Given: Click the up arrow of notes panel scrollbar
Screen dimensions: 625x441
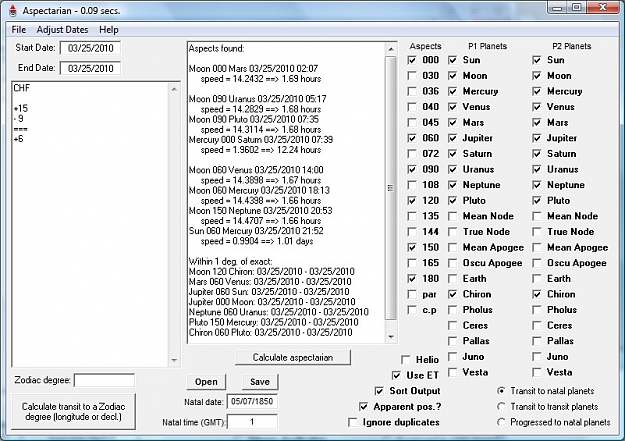Looking at the screenshot, I should [x=174, y=89].
